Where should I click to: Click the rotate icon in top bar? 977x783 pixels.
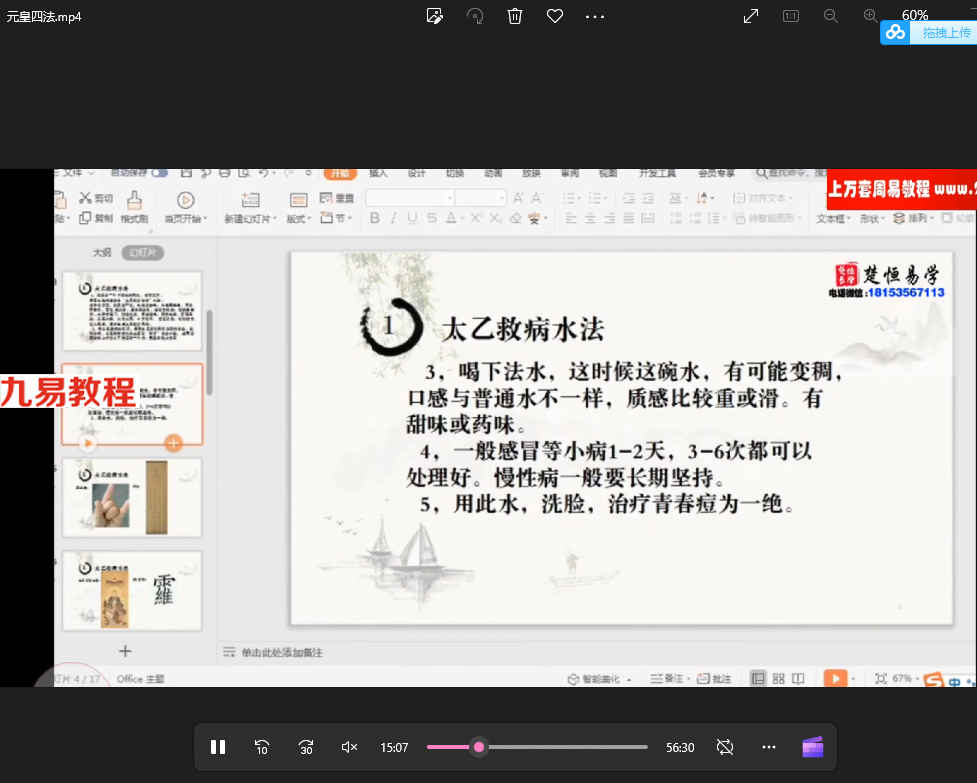(475, 16)
